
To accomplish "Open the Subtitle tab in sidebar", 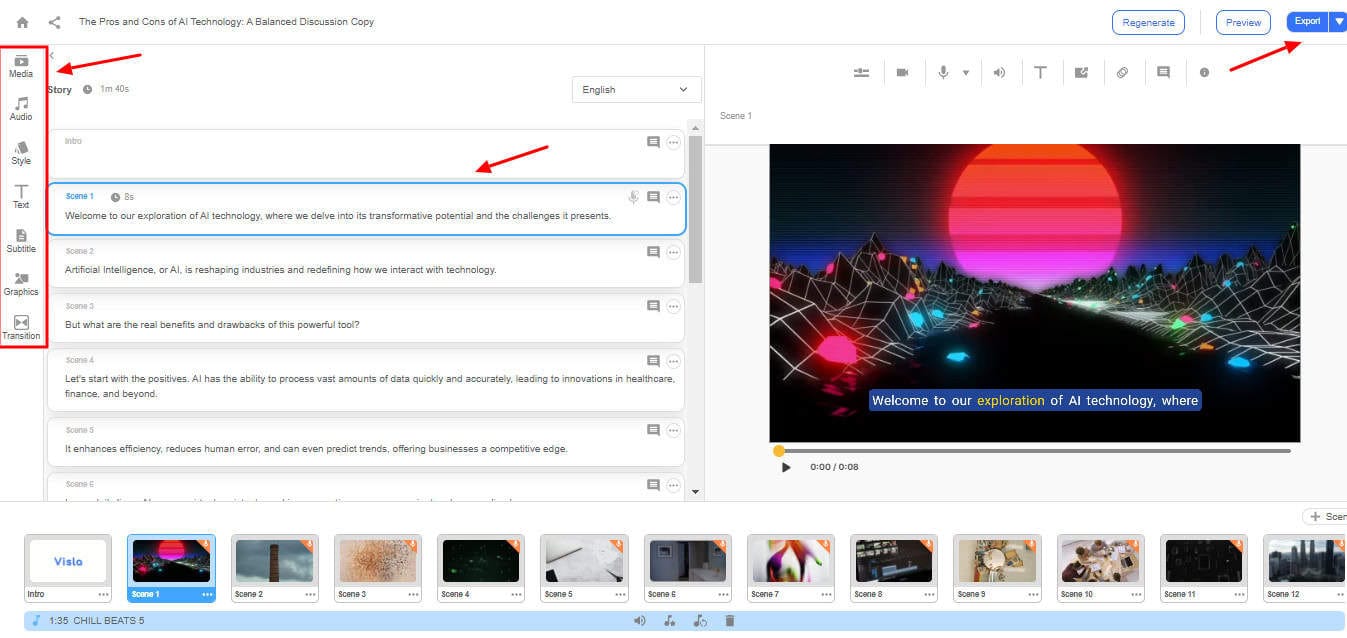I will [x=21, y=241].
